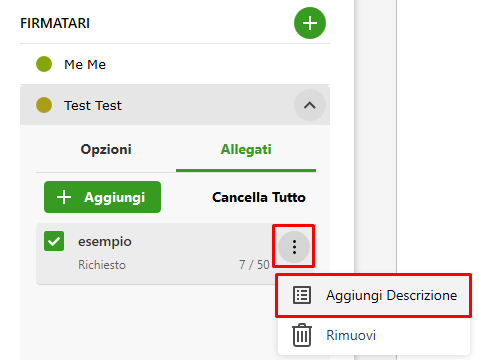Open three-dot menu for esempio attachment
479x360 pixels.
coord(294,247)
